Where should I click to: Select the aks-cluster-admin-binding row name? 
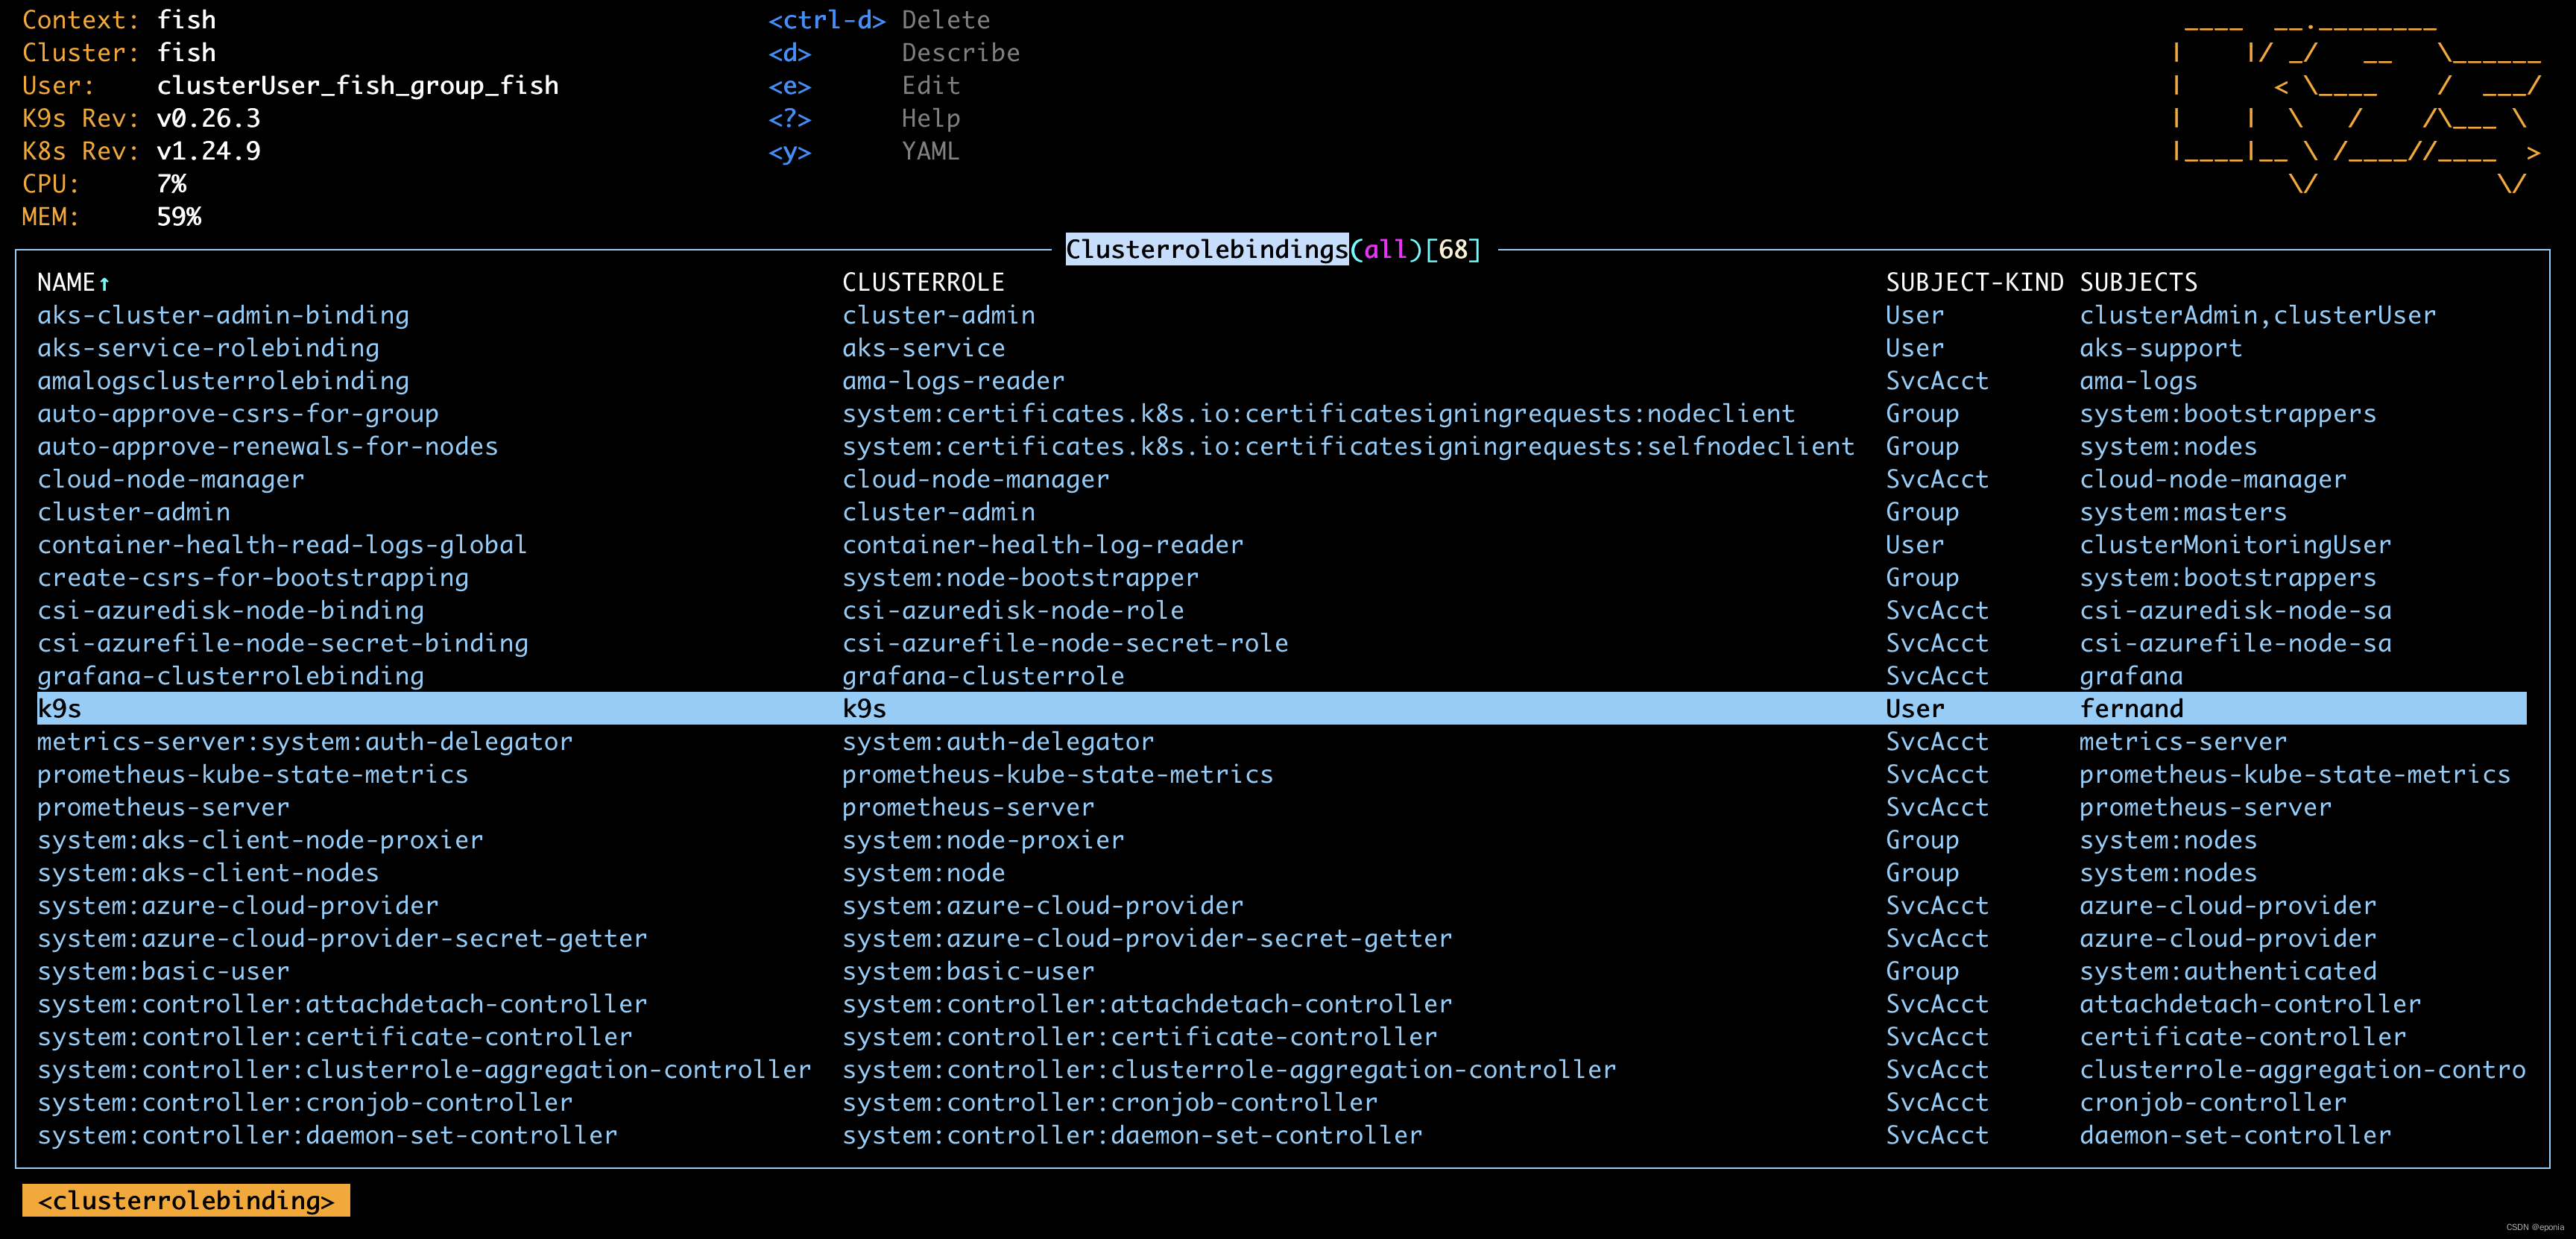pyautogui.click(x=223, y=315)
